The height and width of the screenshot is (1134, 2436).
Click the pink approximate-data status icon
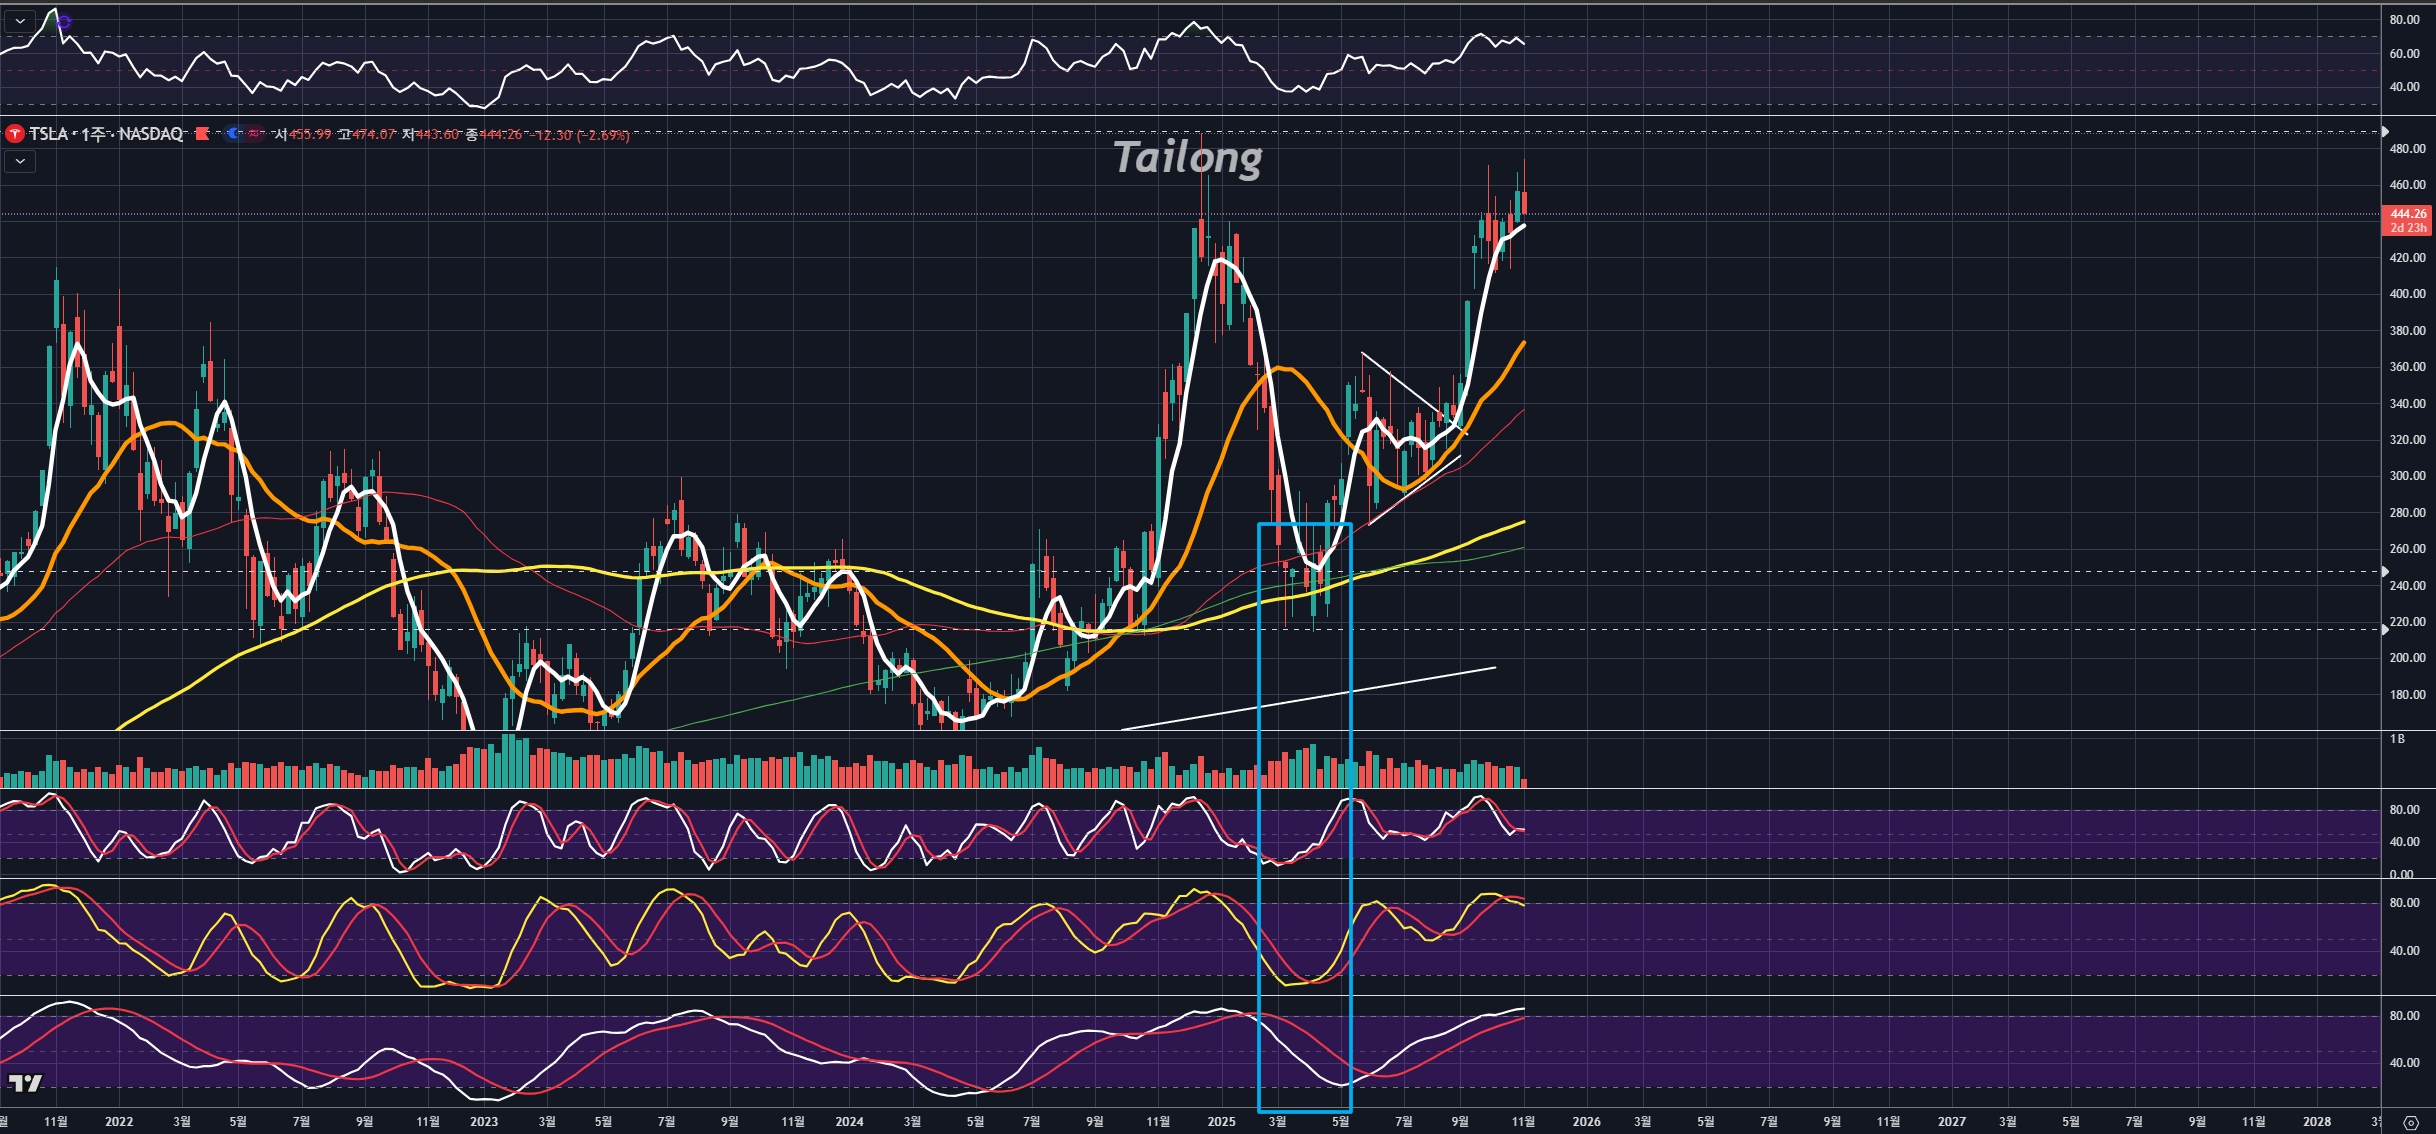tap(254, 134)
